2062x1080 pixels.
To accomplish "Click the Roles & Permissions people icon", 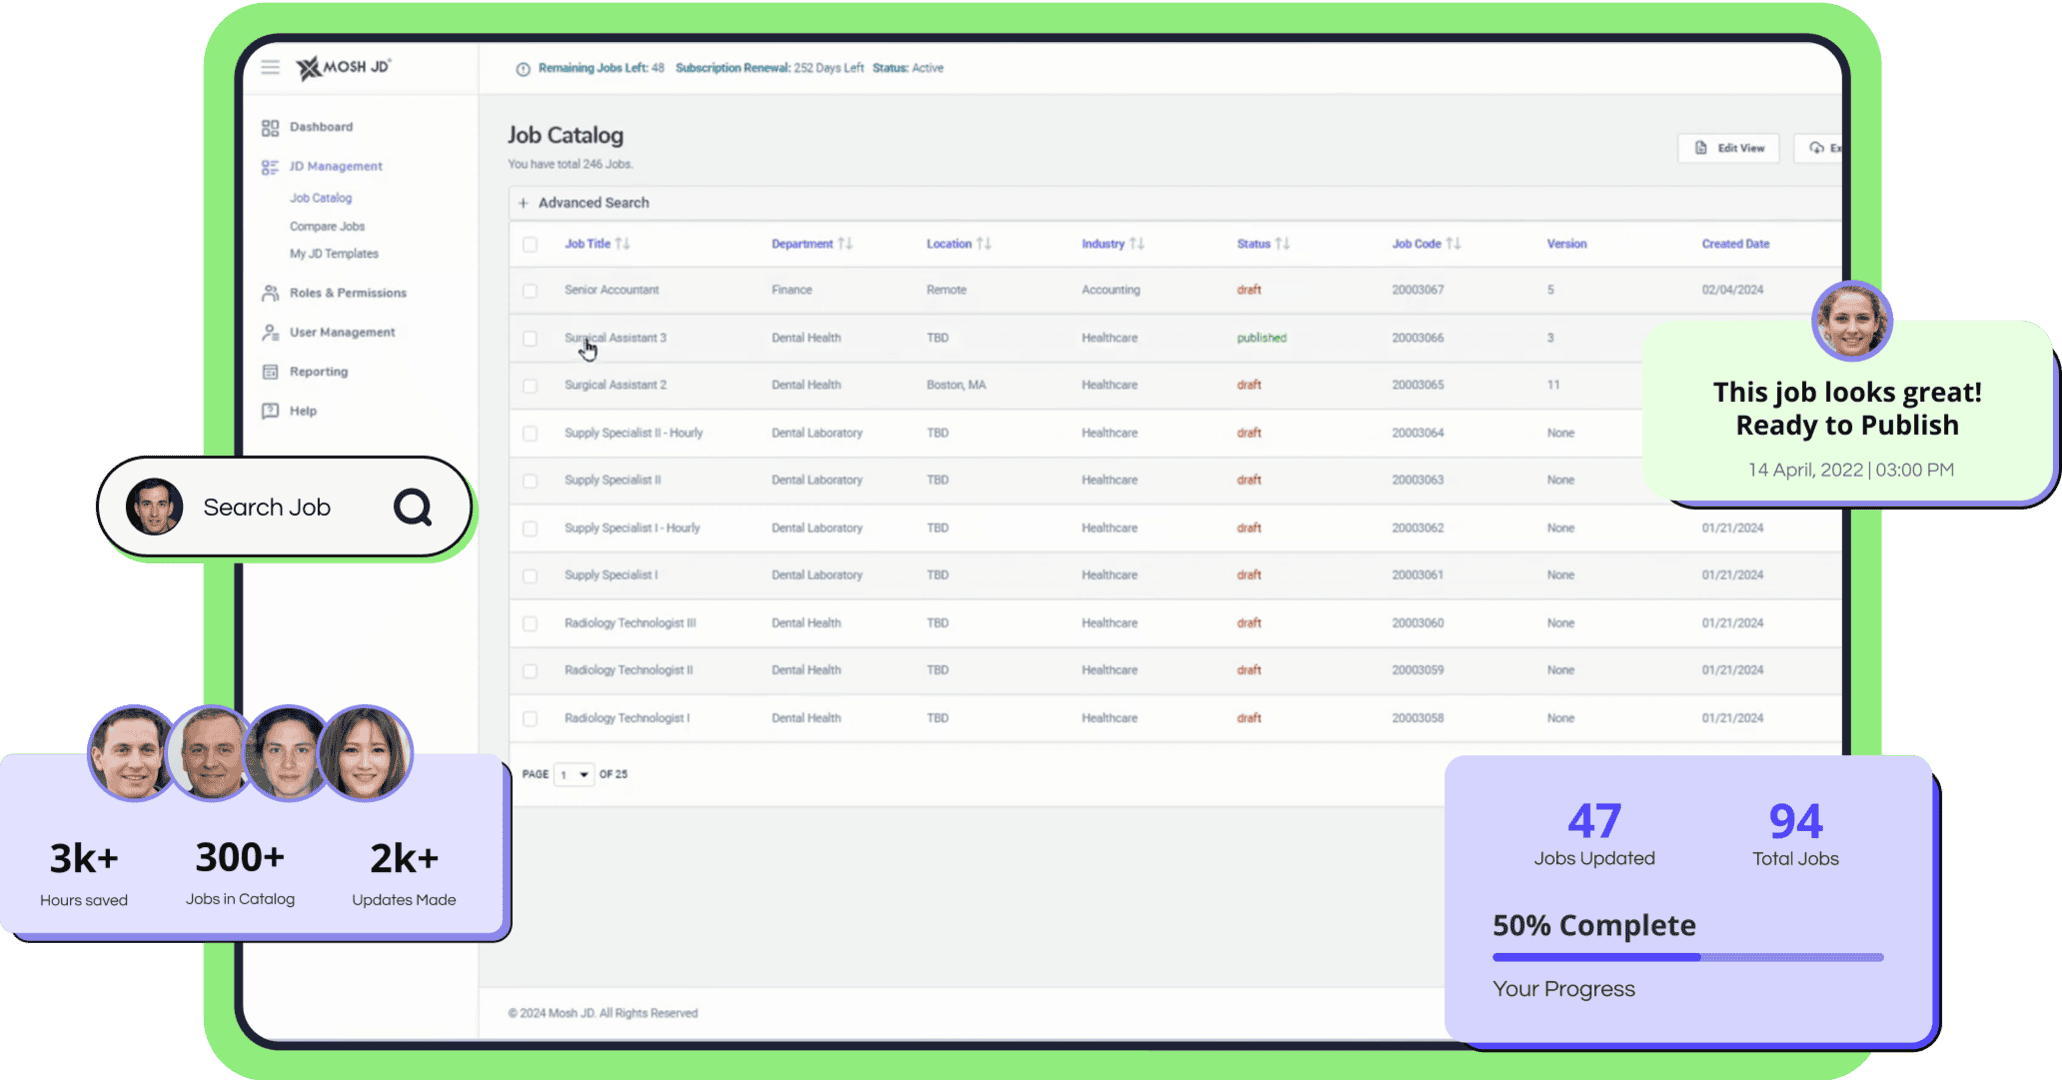I will pos(270,293).
